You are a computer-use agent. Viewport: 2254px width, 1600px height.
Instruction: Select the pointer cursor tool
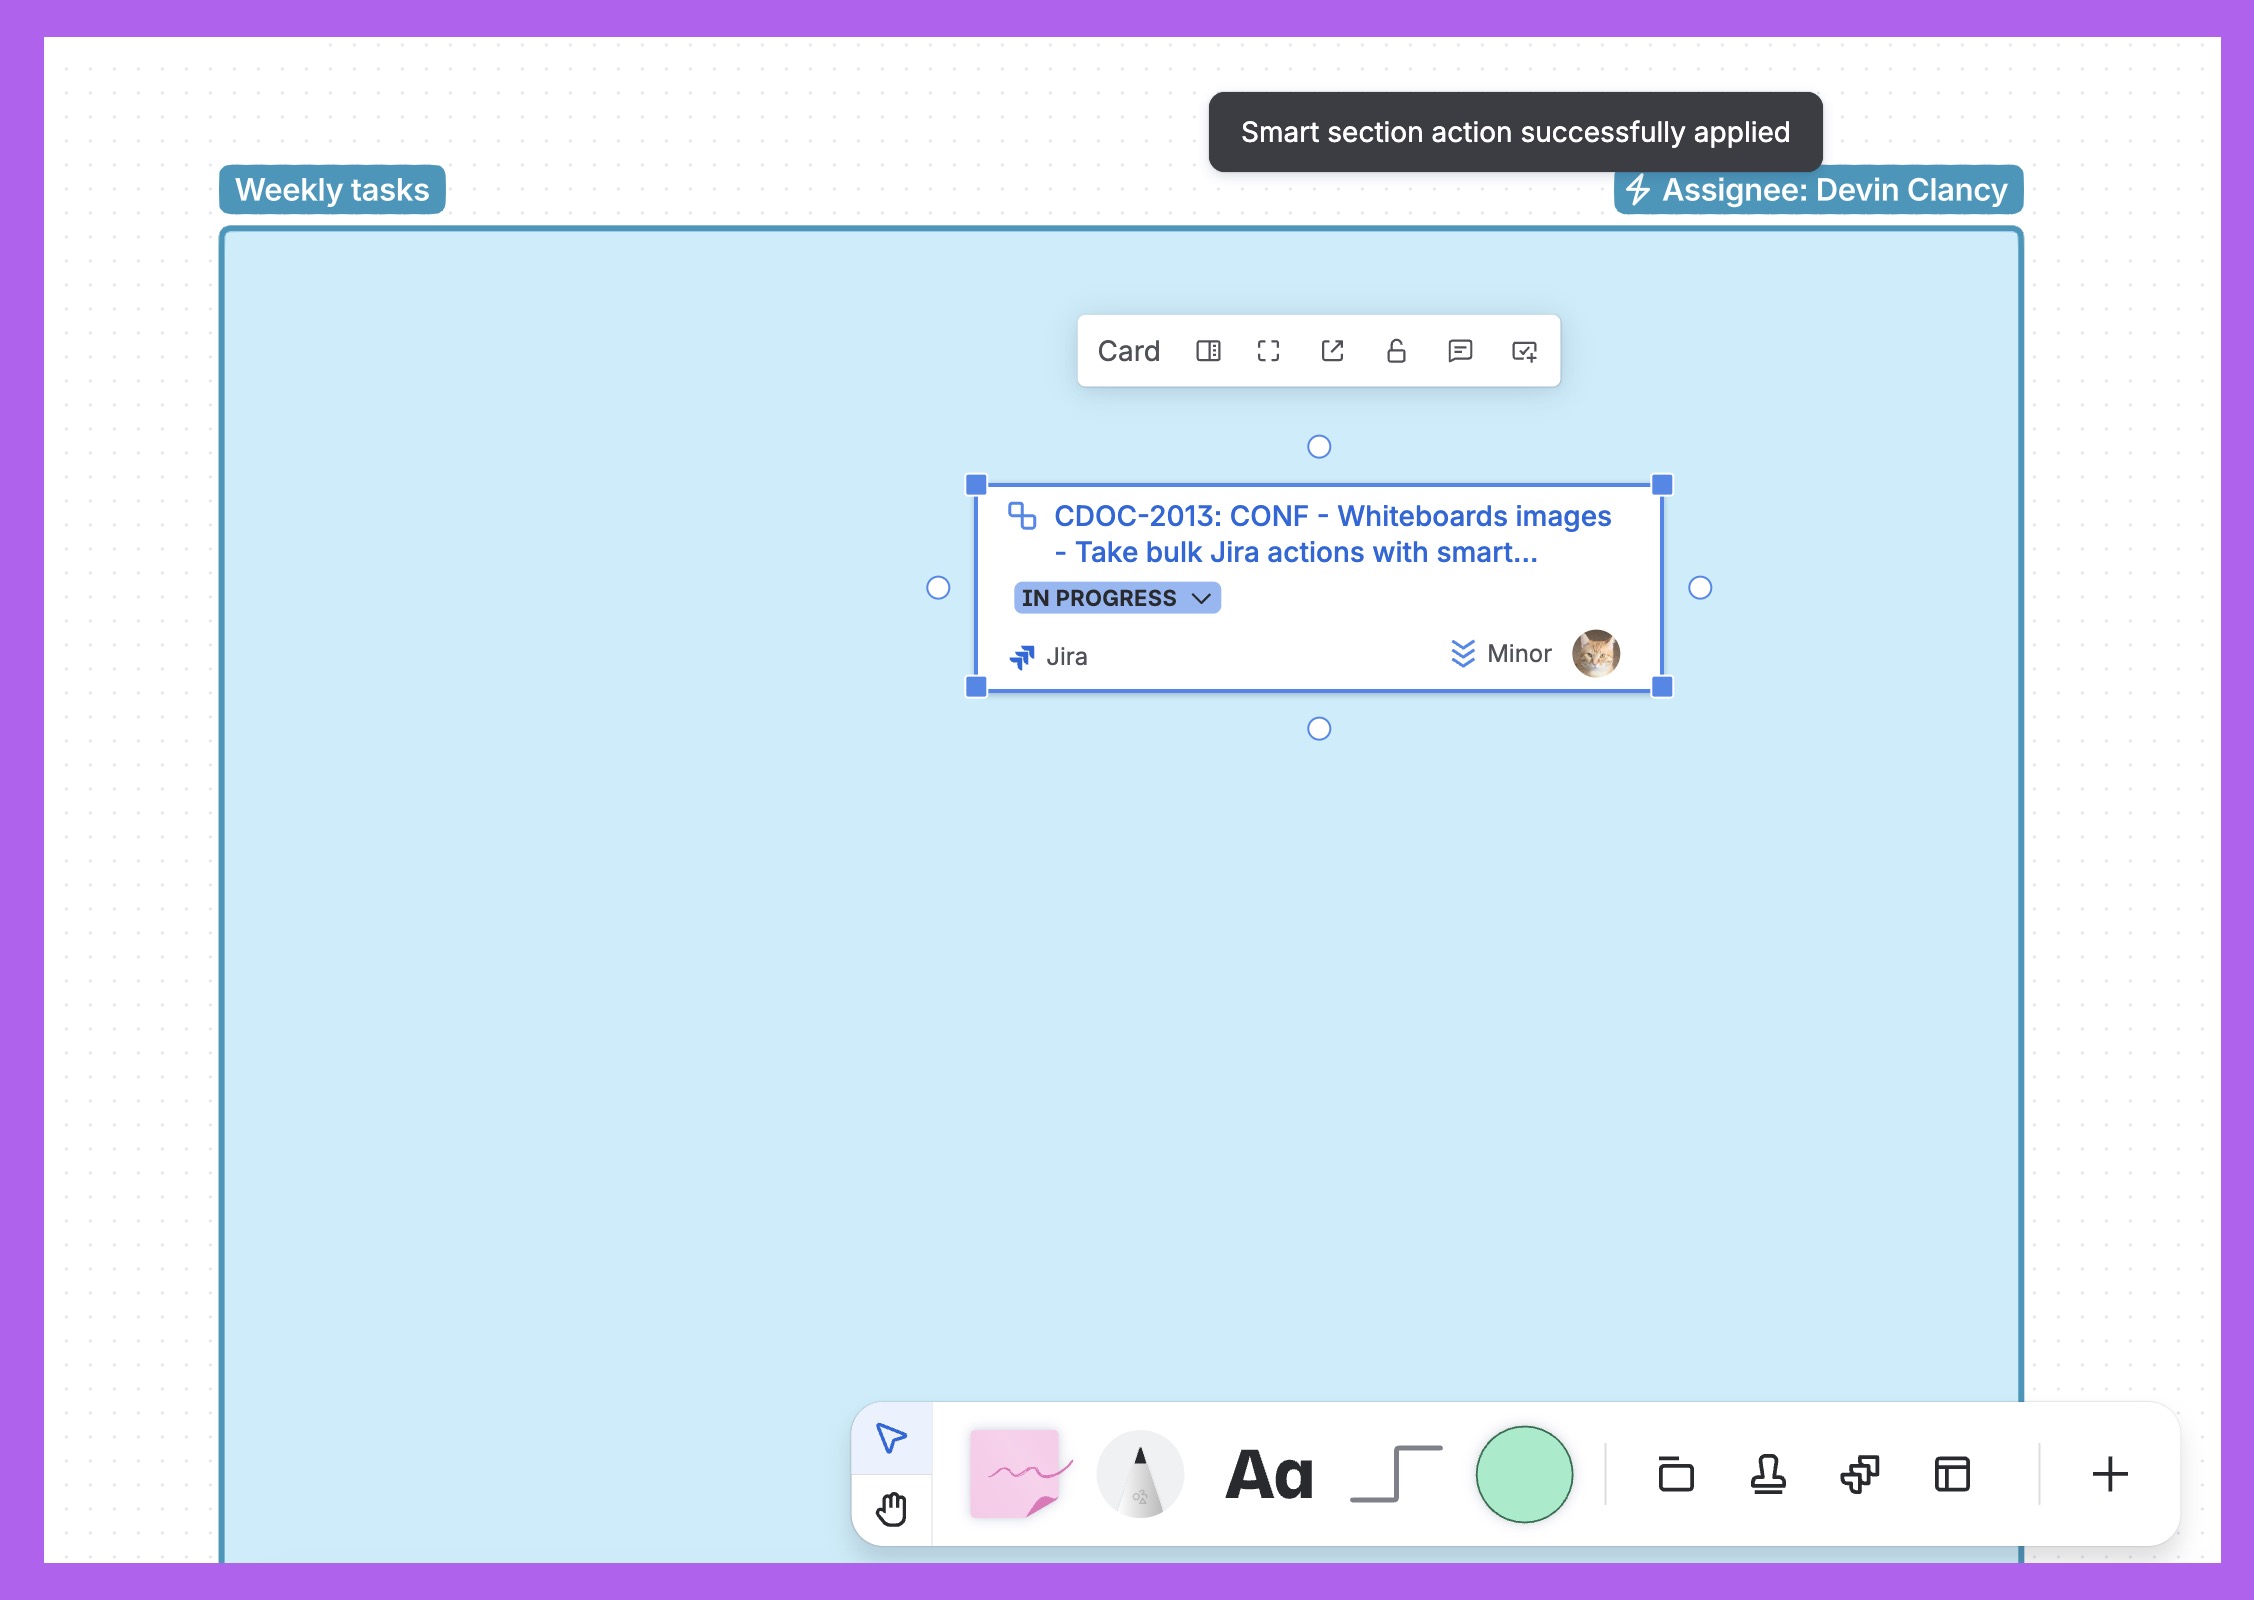pyautogui.click(x=891, y=1438)
